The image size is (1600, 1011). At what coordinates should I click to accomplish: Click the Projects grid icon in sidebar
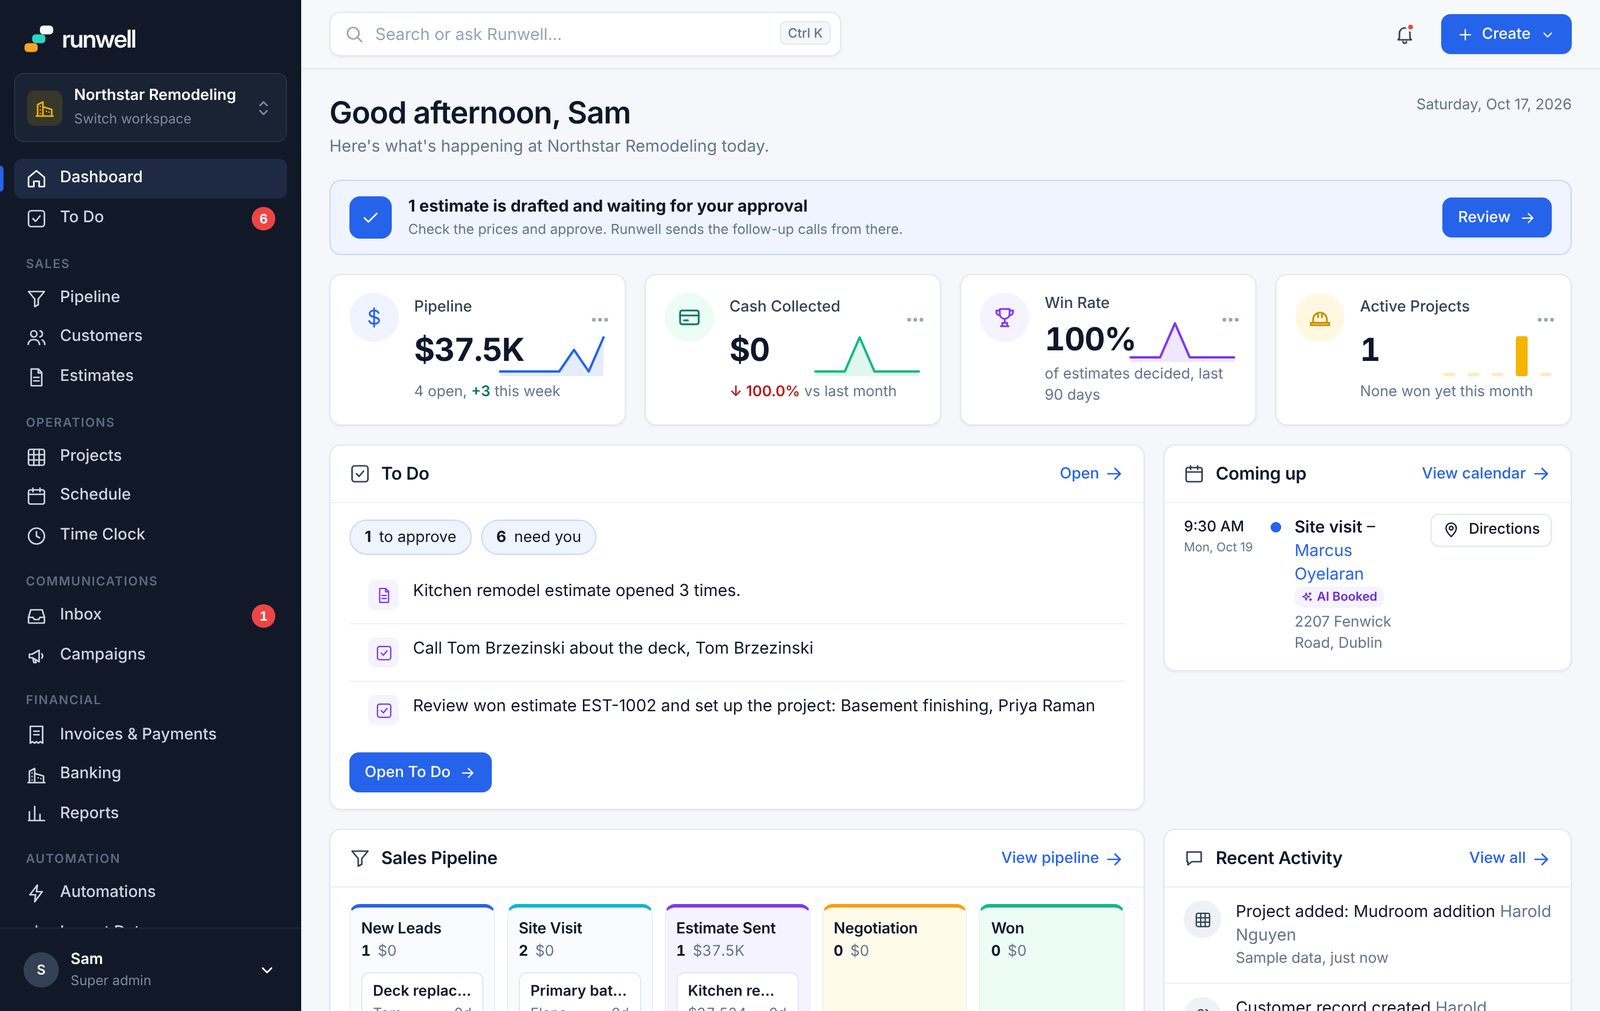pos(36,457)
